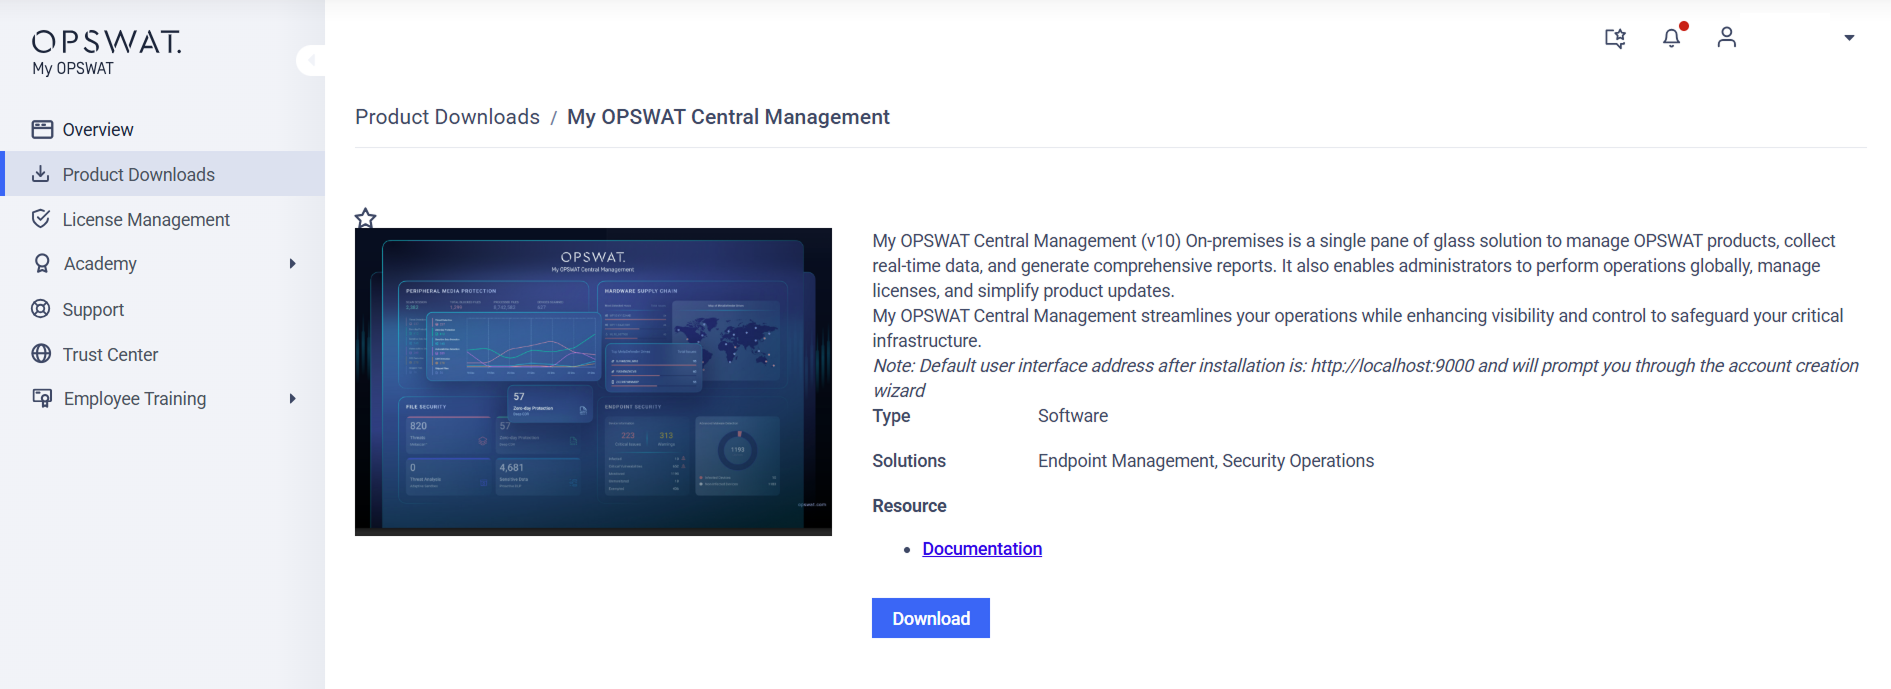Toggle the favorite star for this product
1891x689 pixels.
(366, 218)
